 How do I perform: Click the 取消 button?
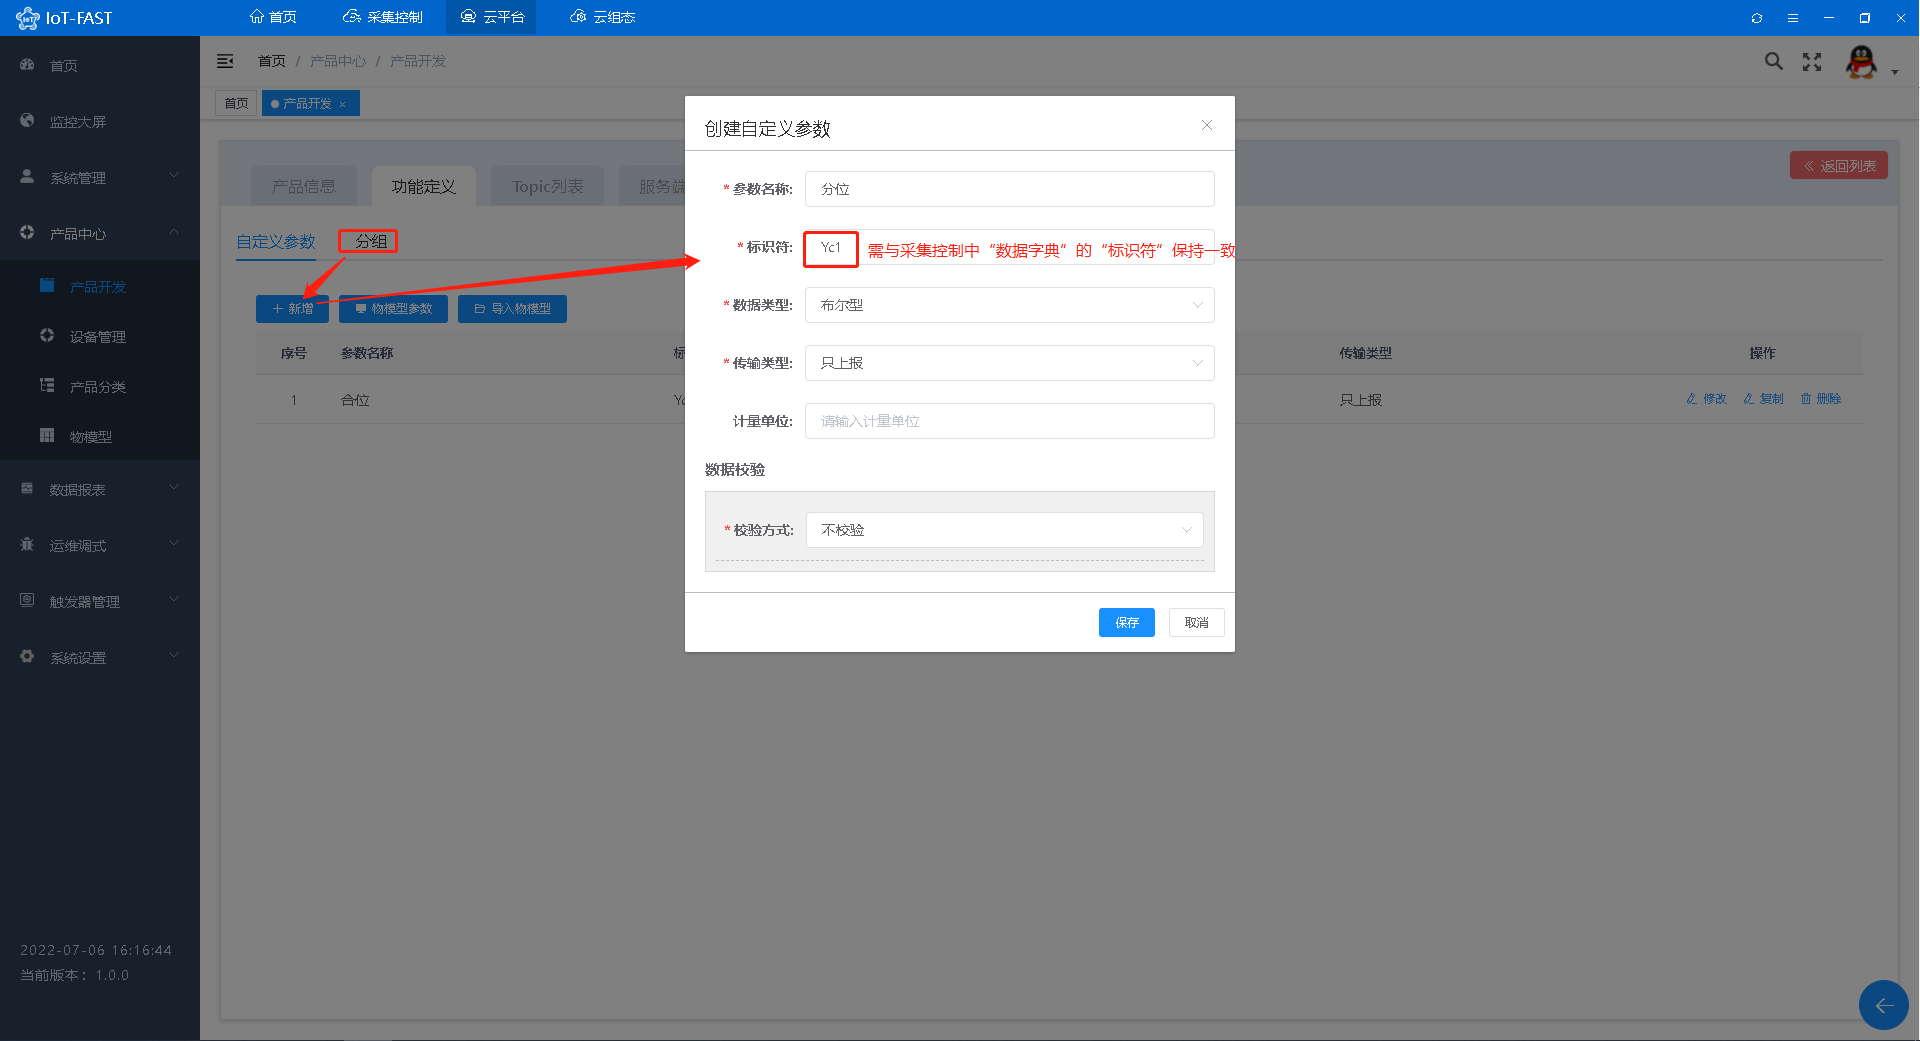(1197, 622)
